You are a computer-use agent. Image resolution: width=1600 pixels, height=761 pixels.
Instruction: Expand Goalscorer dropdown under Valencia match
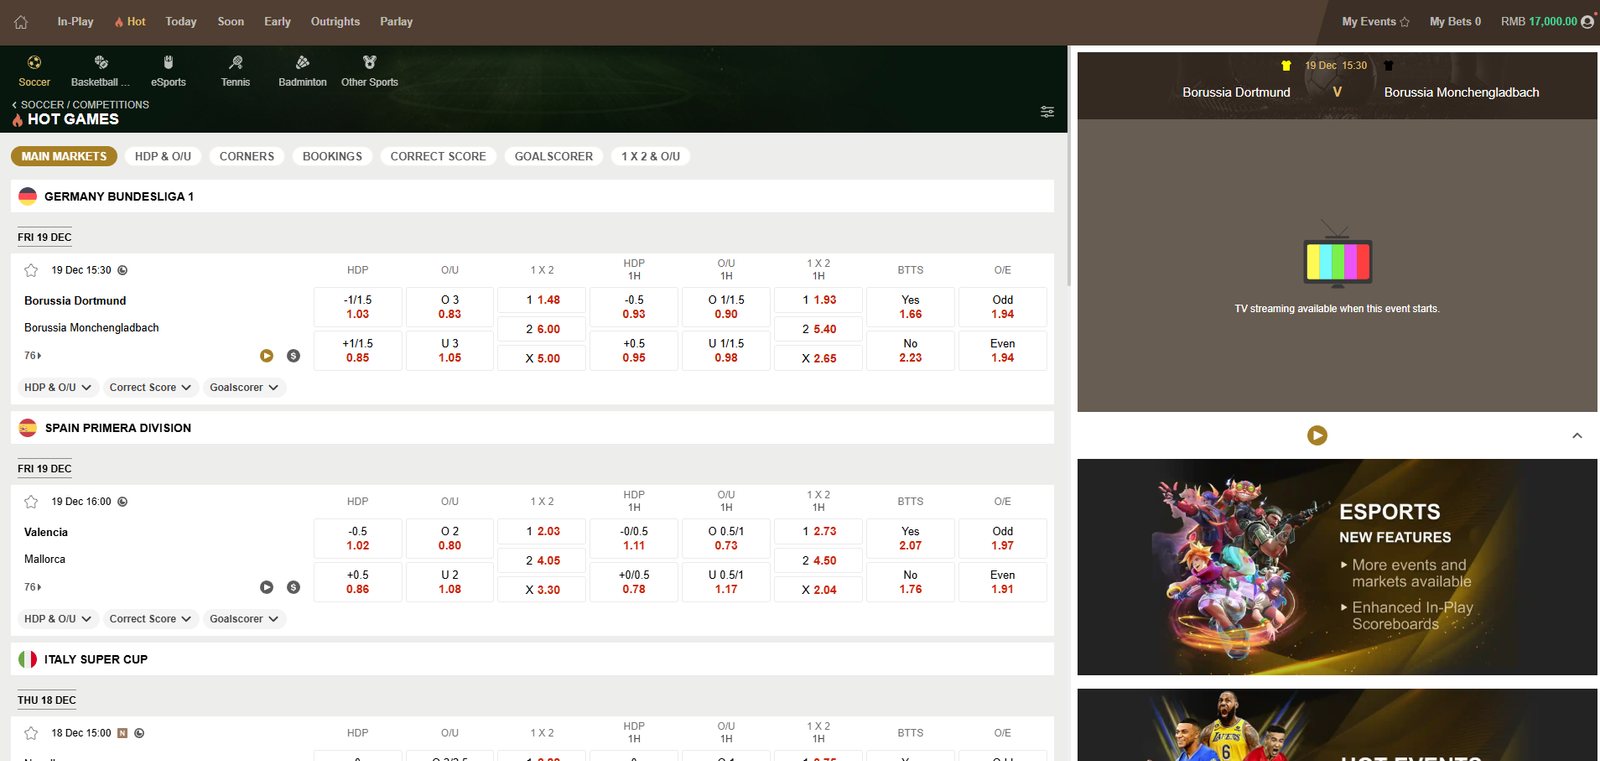[x=244, y=619]
